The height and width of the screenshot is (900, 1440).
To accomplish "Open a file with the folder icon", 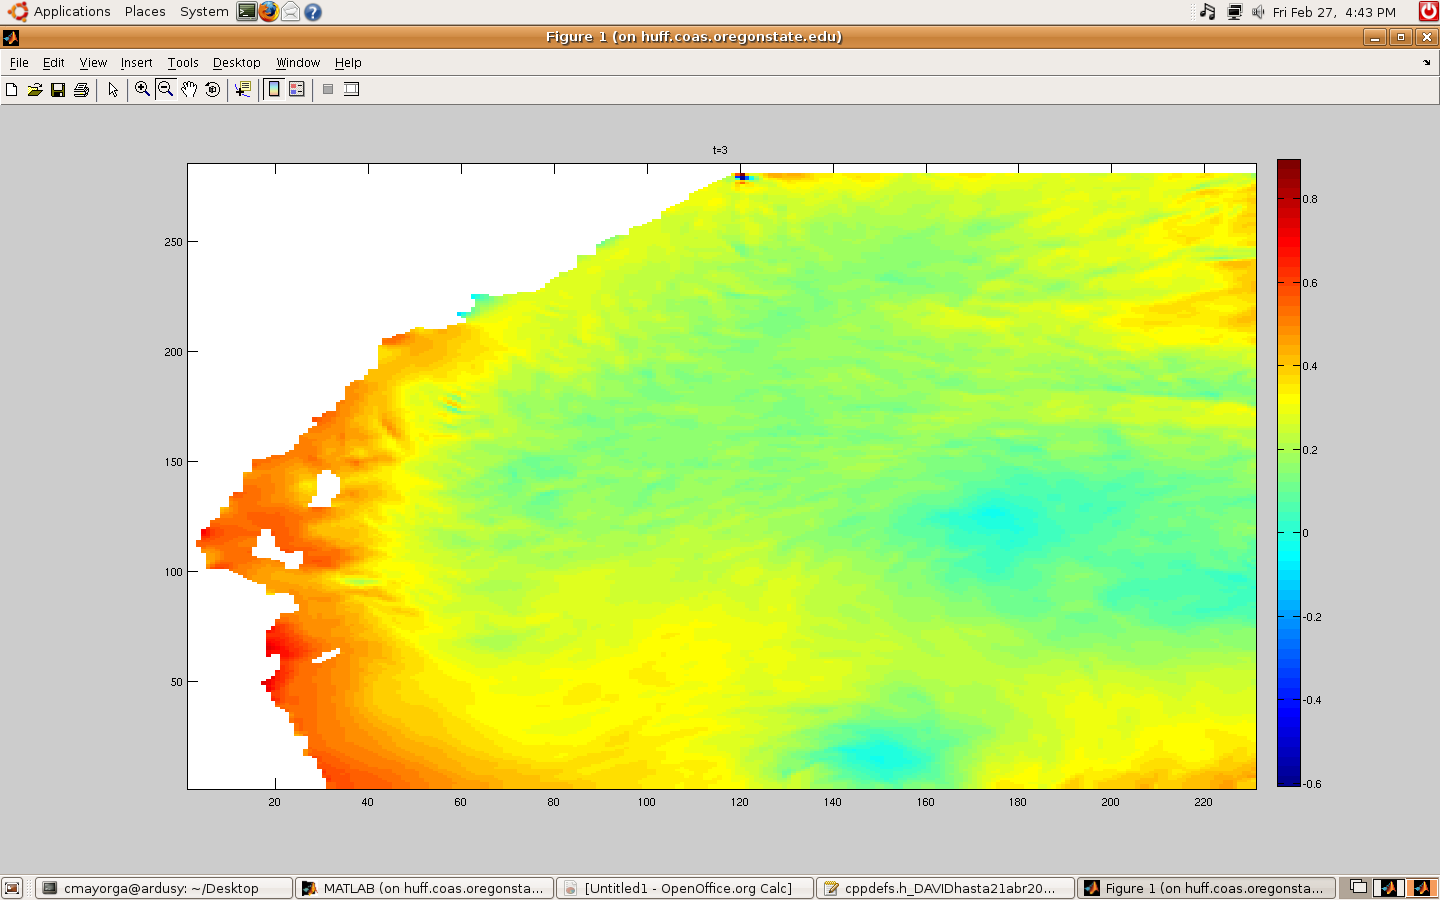I will click(35, 90).
